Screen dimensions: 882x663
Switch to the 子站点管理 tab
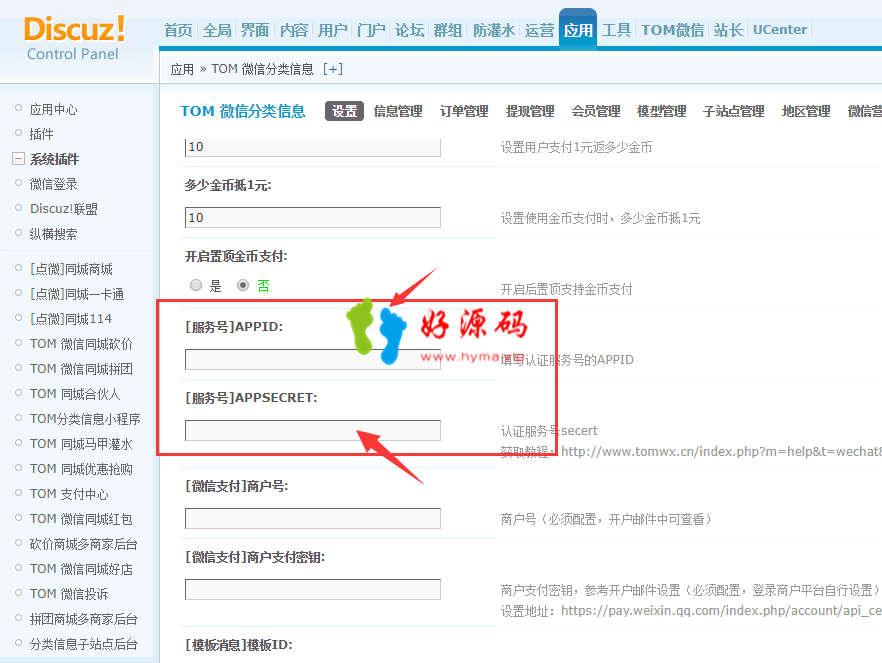coord(734,111)
